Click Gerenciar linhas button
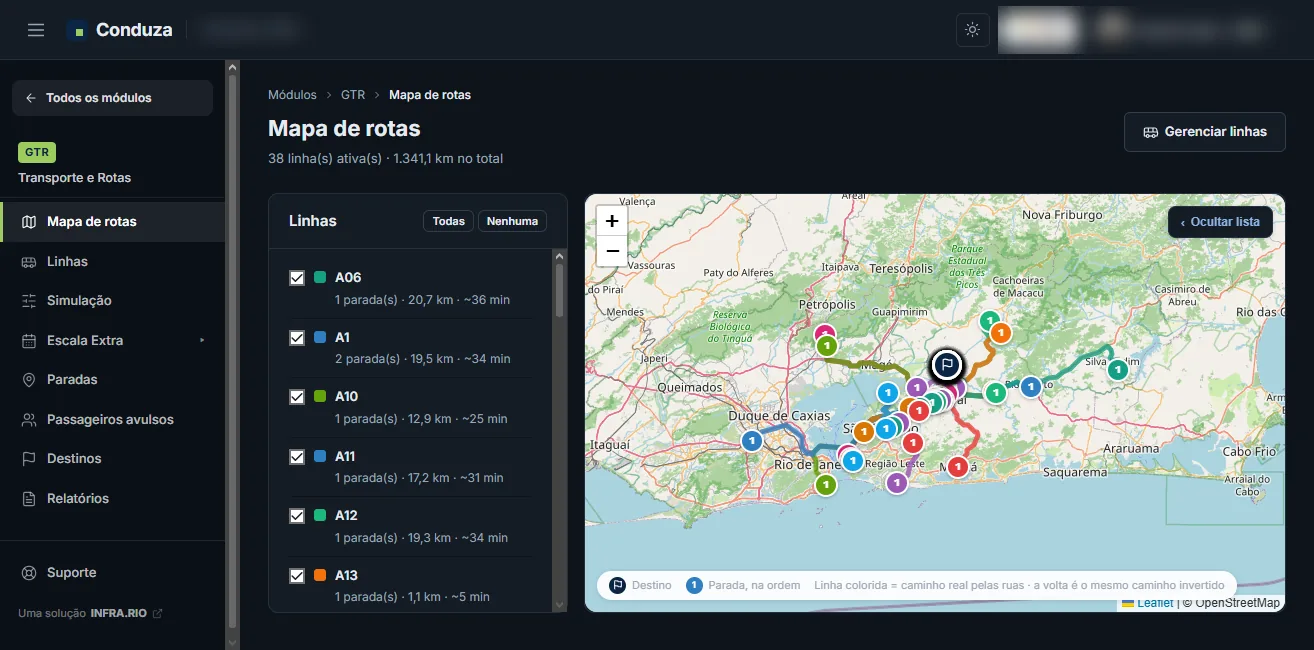 coord(1204,132)
